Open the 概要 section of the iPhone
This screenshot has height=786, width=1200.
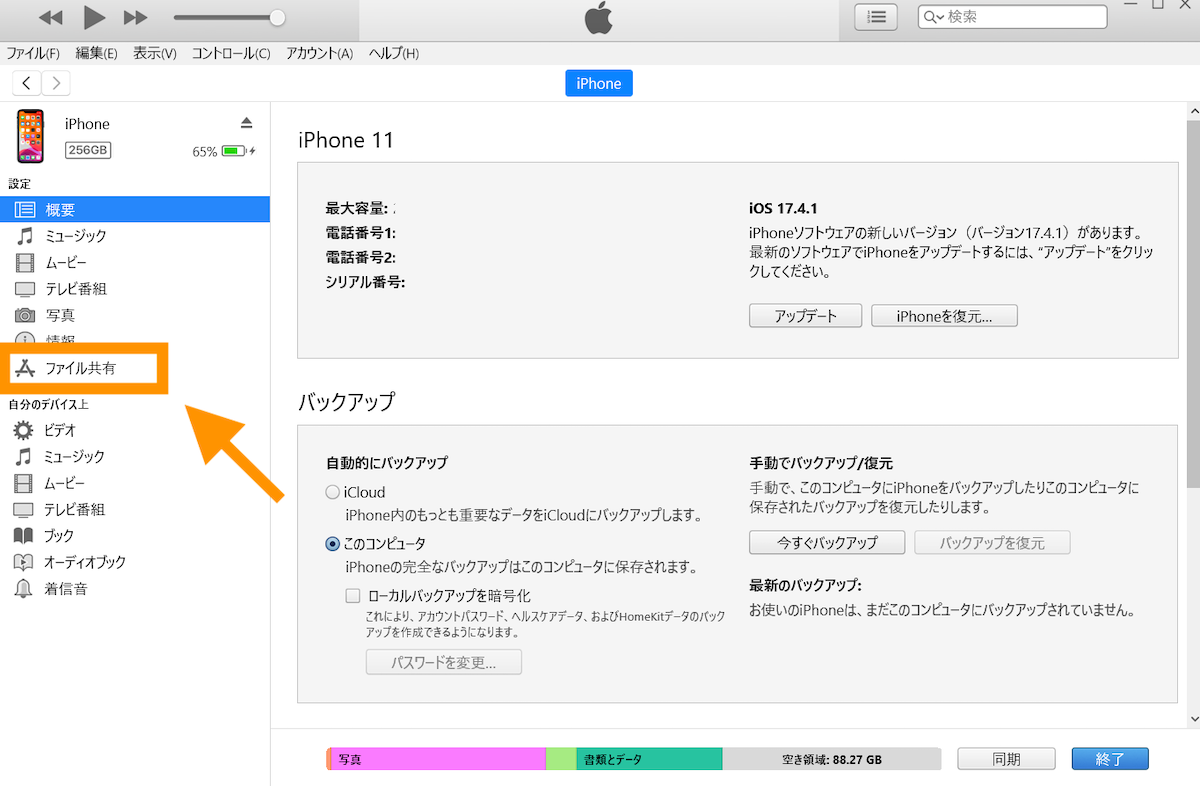(90, 209)
